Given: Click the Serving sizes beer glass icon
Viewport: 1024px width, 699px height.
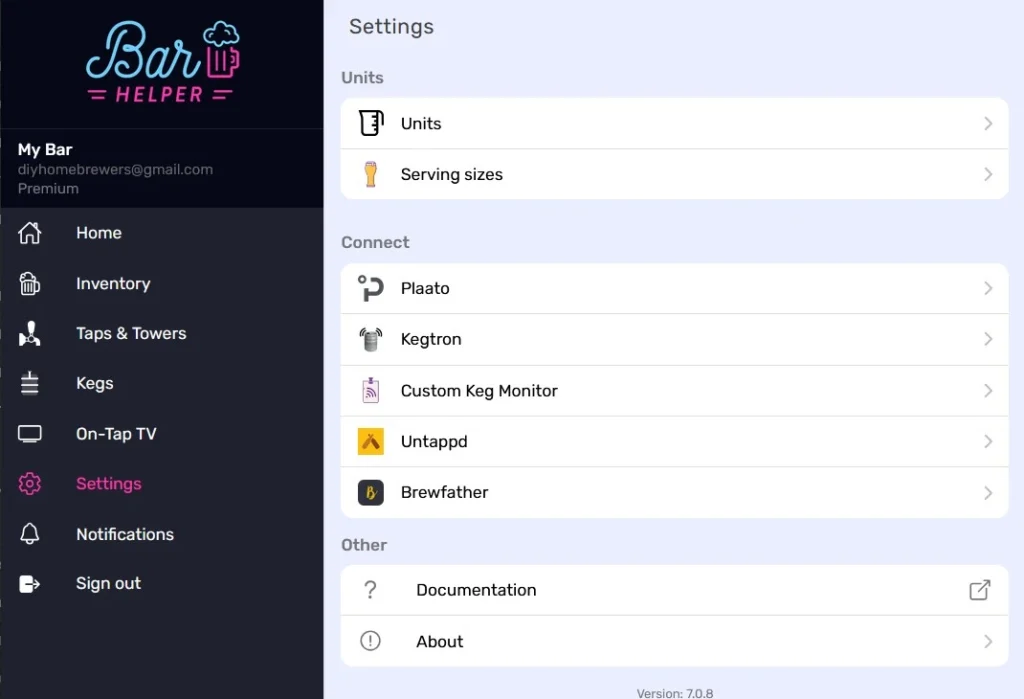Looking at the screenshot, I should (x=370, y=175).
